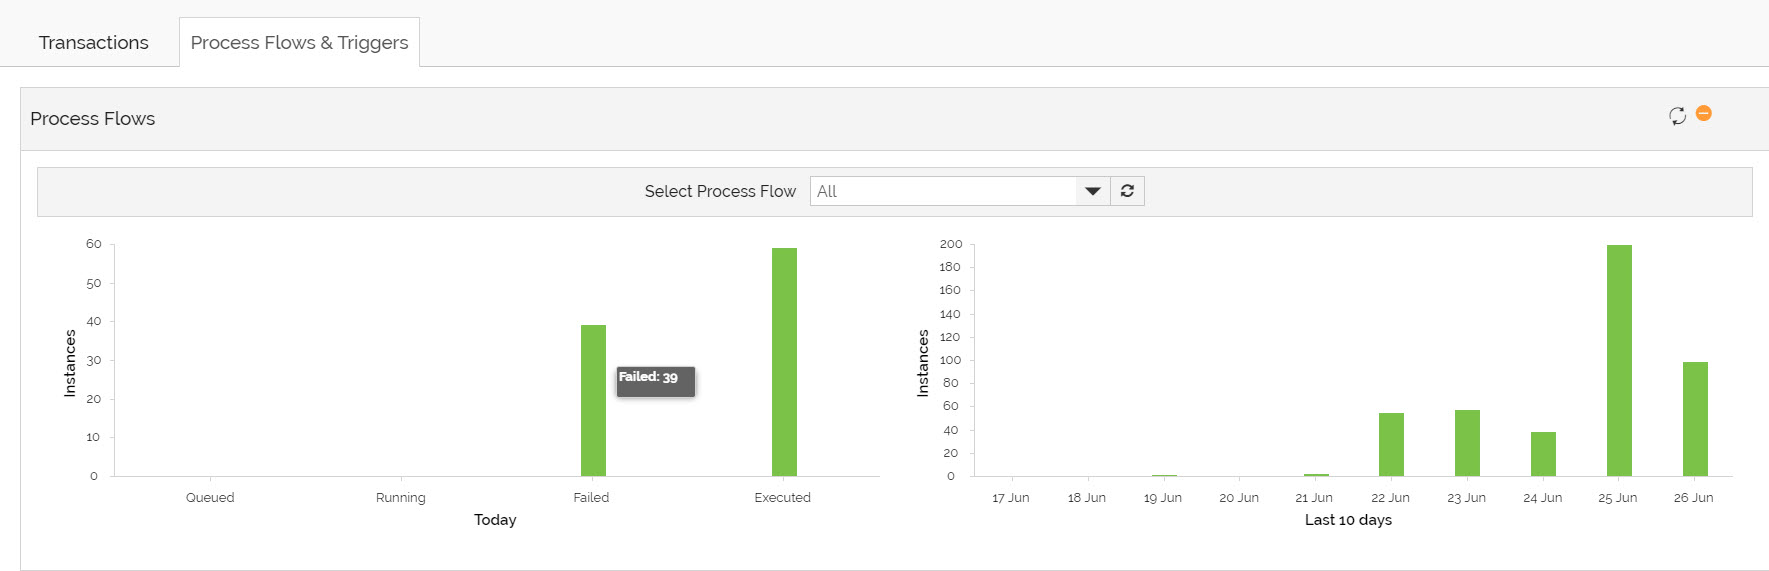This screenshot has height=571, width=1769.
Task: Click the Select Process Flow field showing All
Action: tap(942, 191)
